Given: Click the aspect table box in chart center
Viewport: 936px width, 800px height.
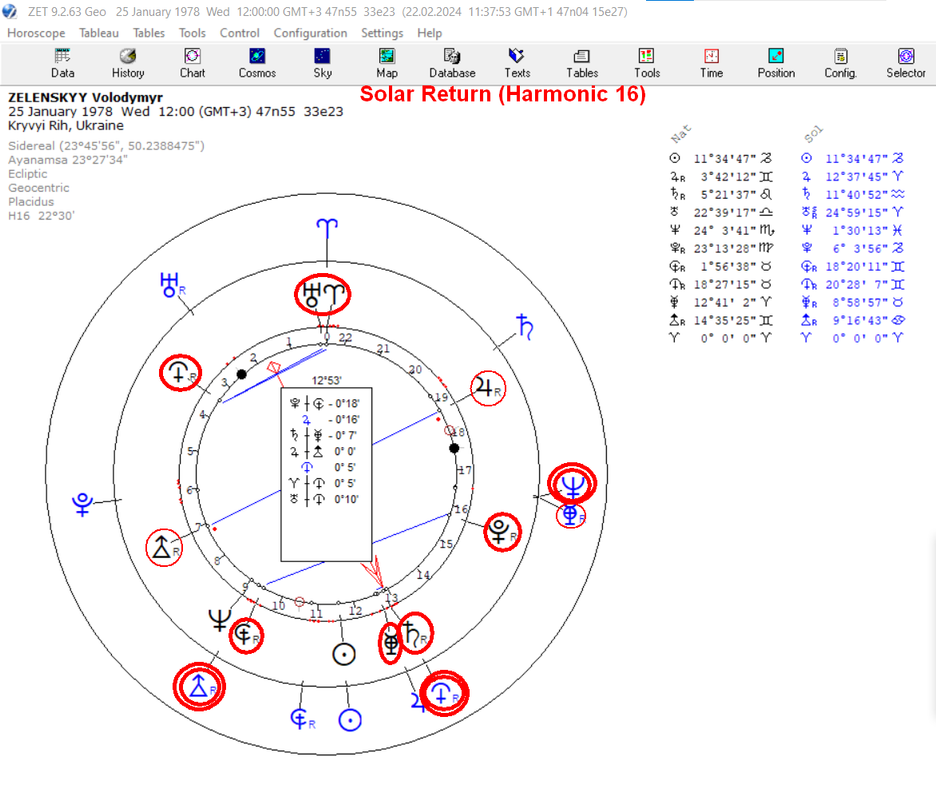Looking at the screenshot, I should tap(327, 475).
